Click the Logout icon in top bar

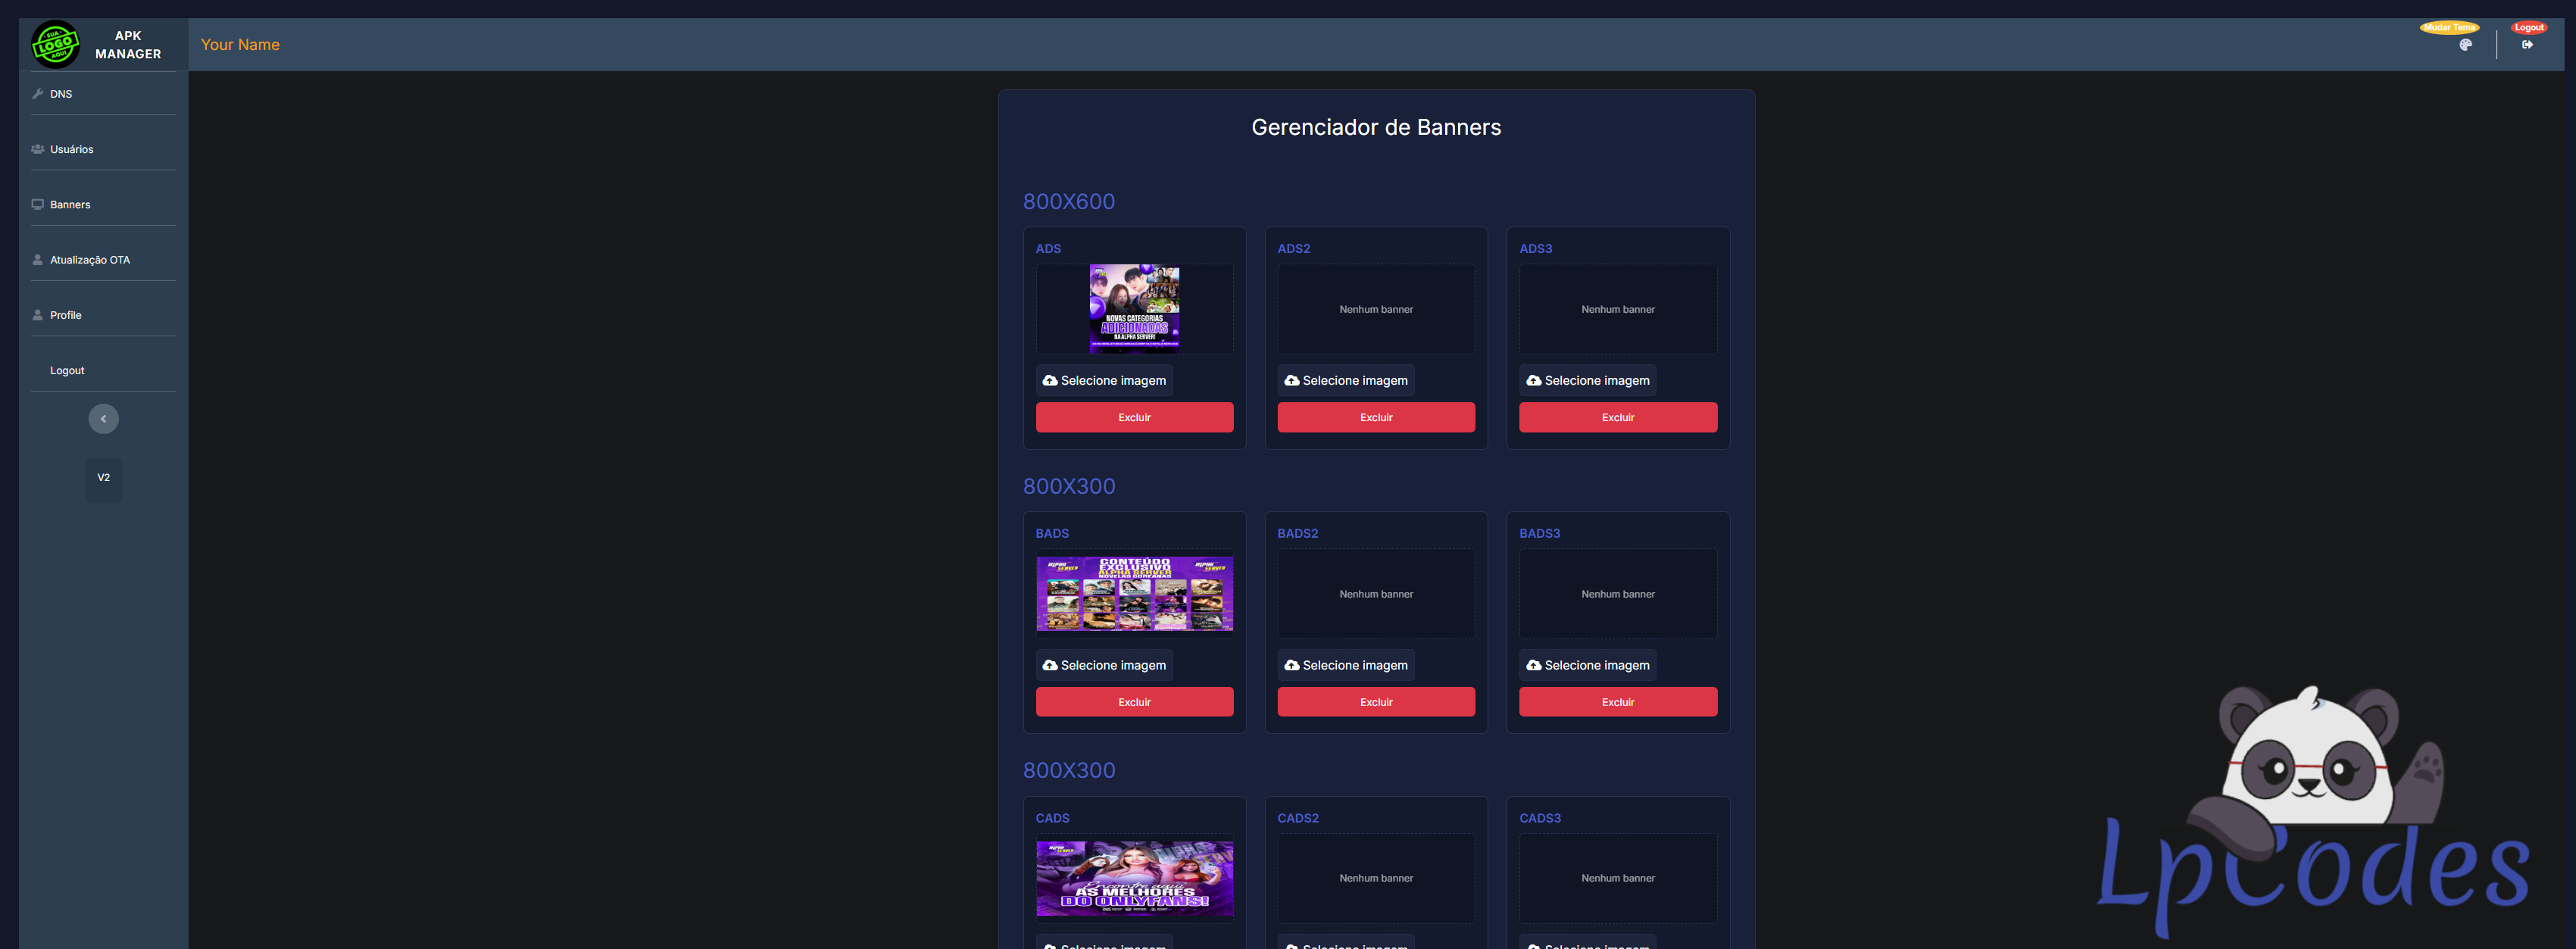click(x=2527, y=45)
